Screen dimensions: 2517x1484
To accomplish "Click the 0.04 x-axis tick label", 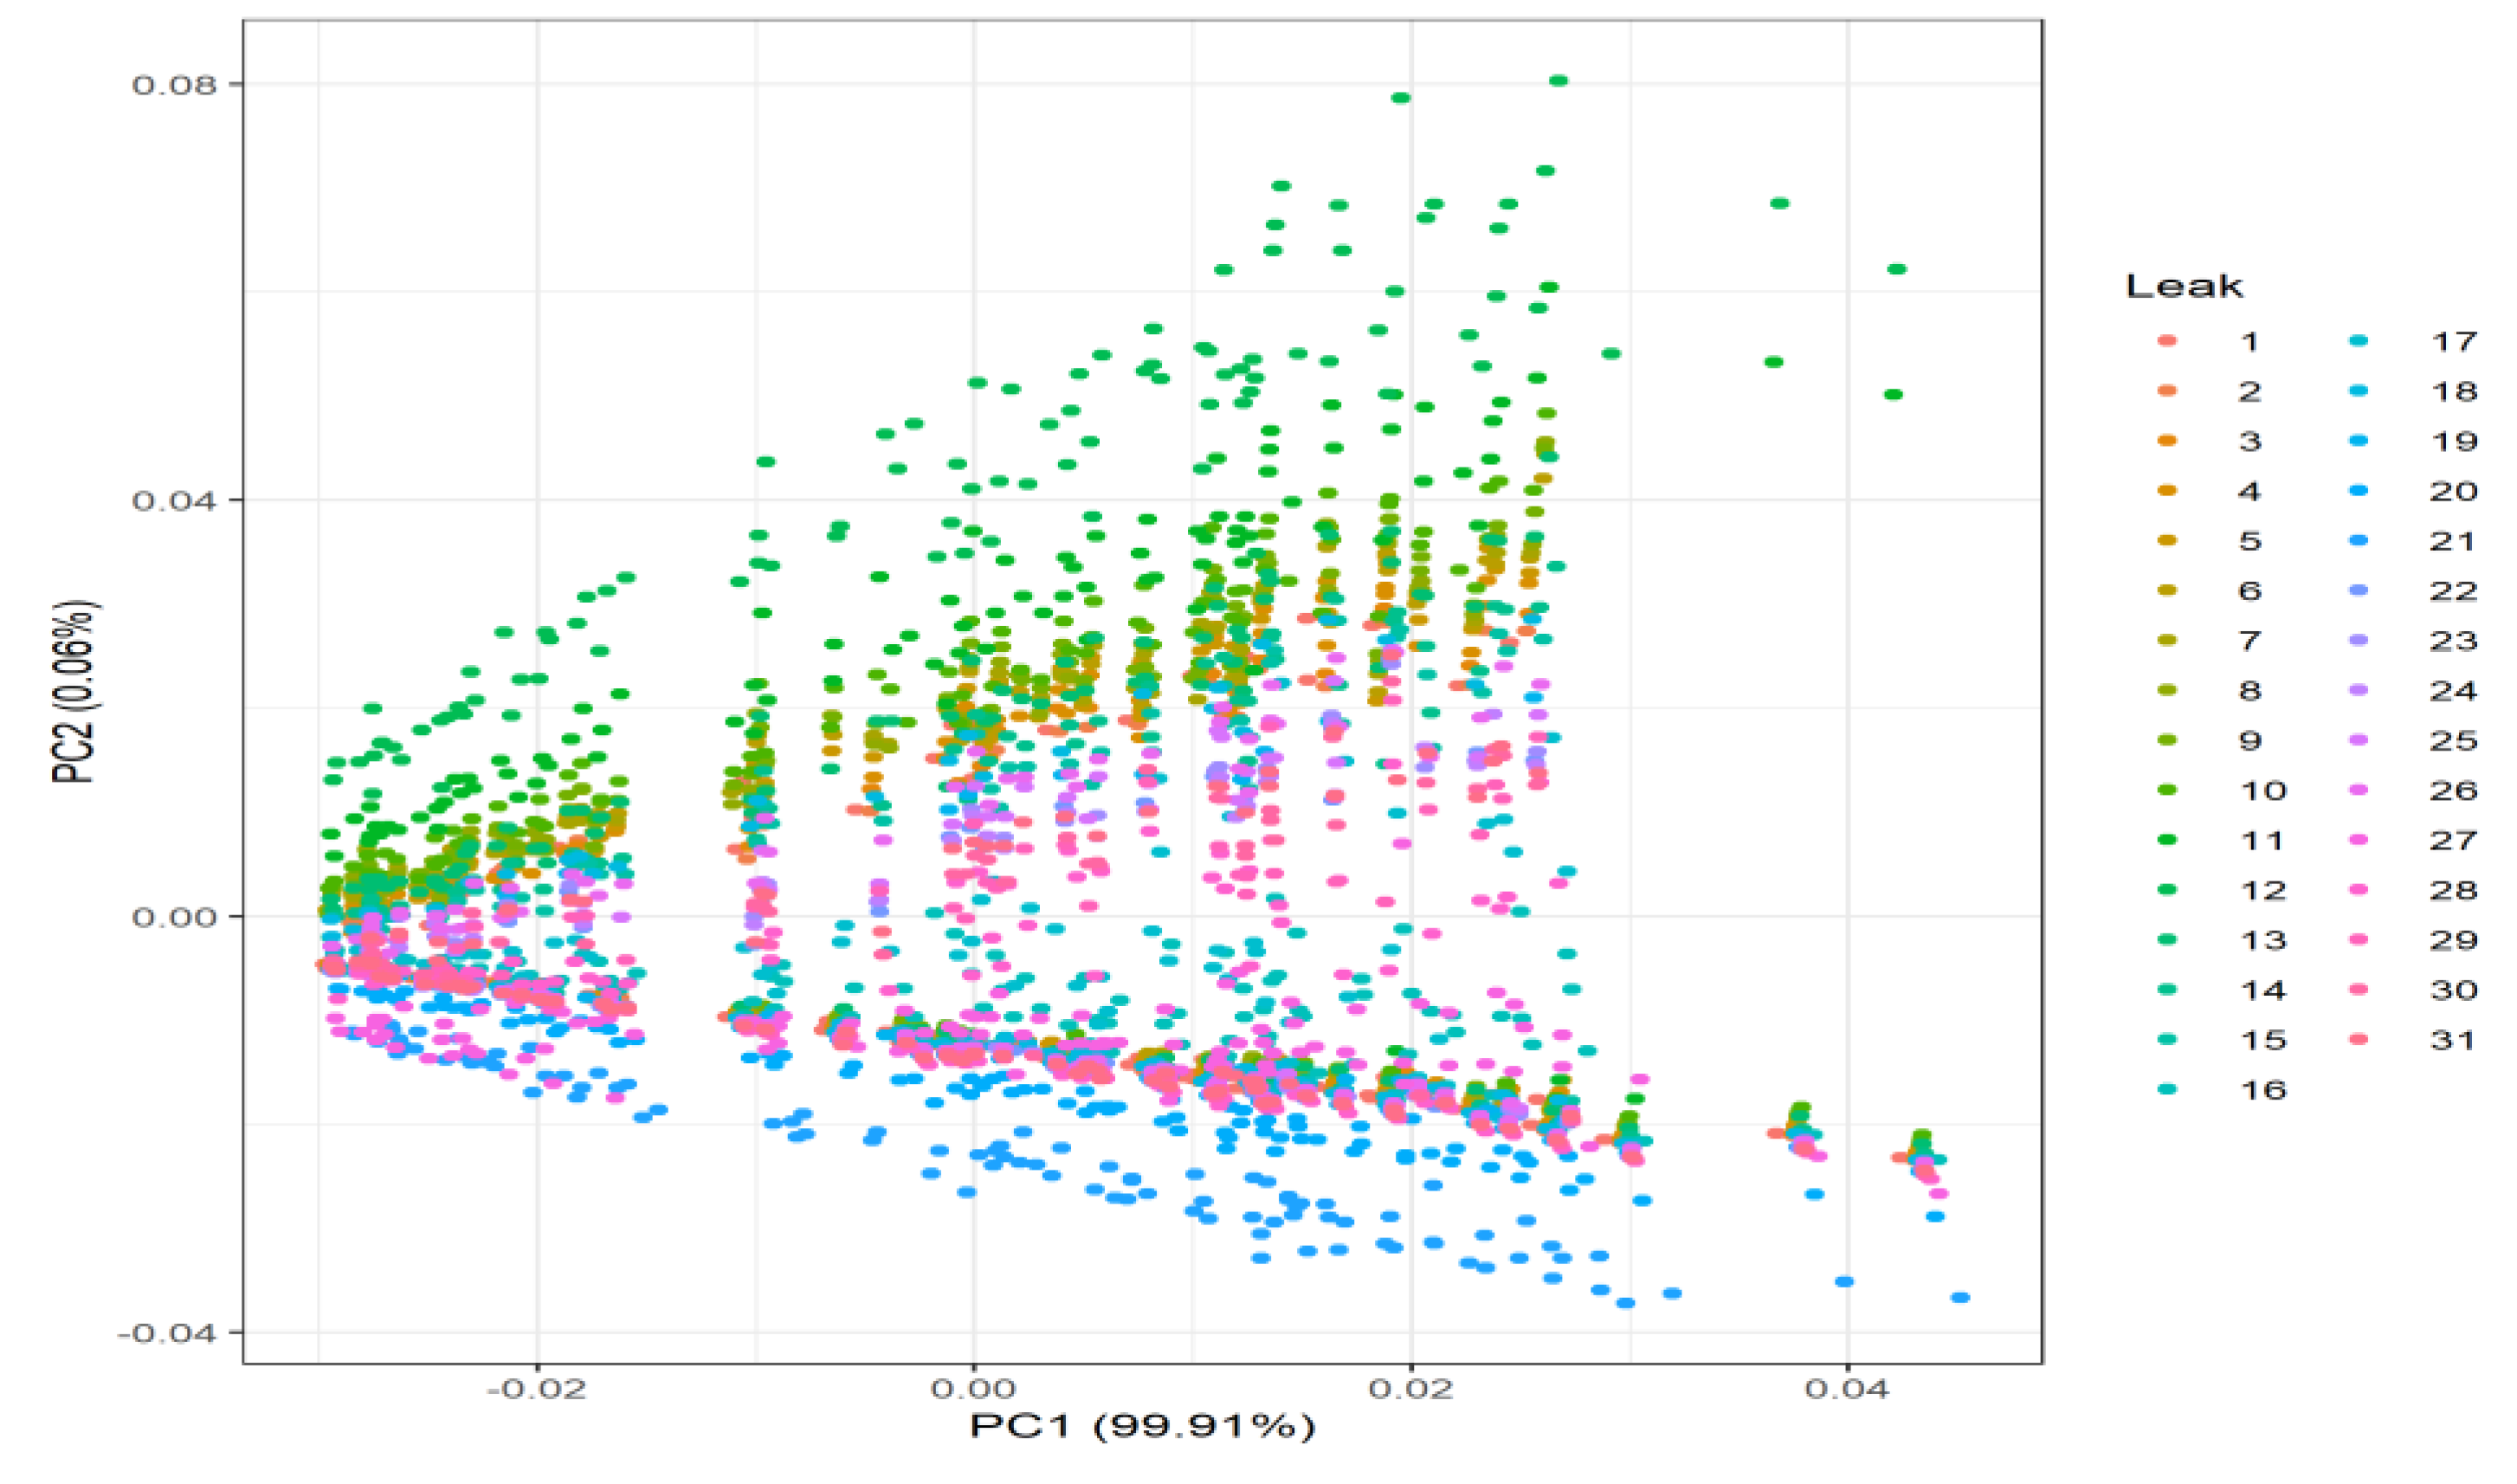I will tap(1846, 1390).
